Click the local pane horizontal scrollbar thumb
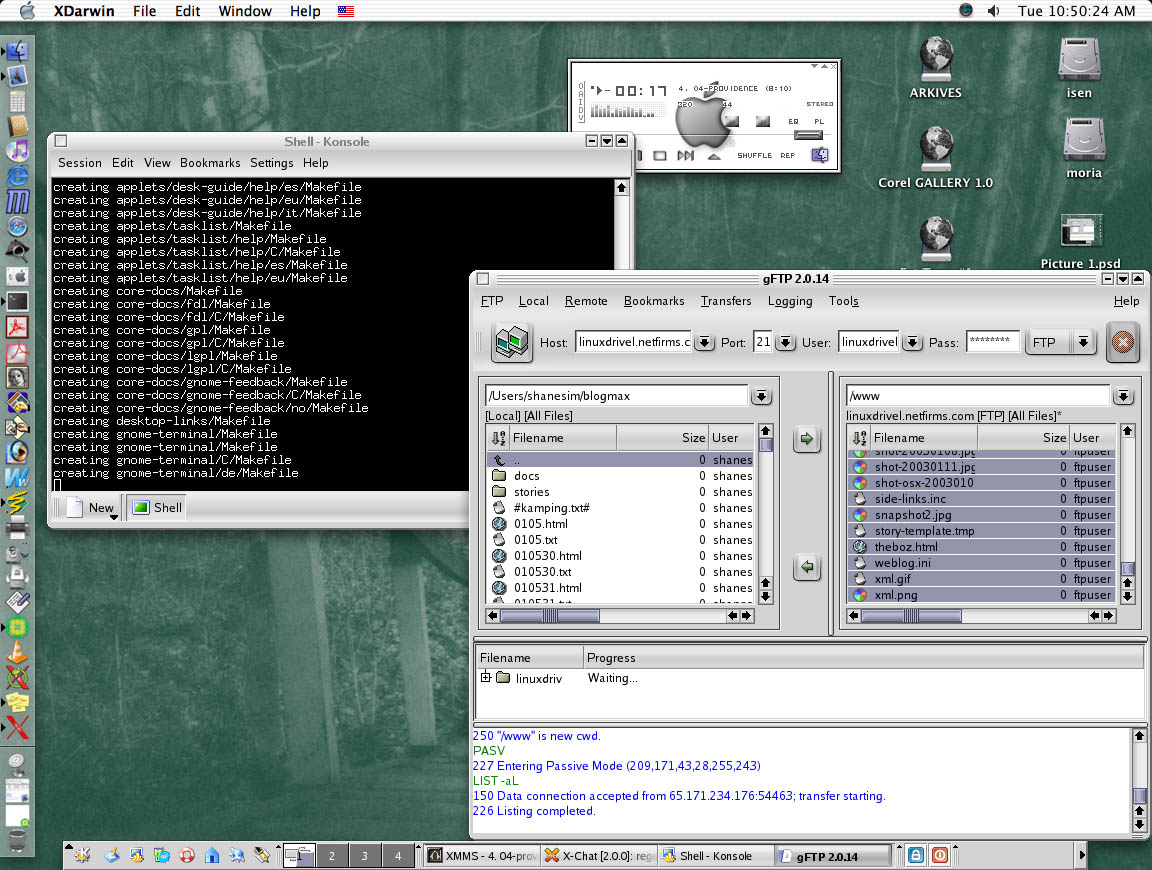1152x870 pixels. pyautogui.click(x=550, y=616)
